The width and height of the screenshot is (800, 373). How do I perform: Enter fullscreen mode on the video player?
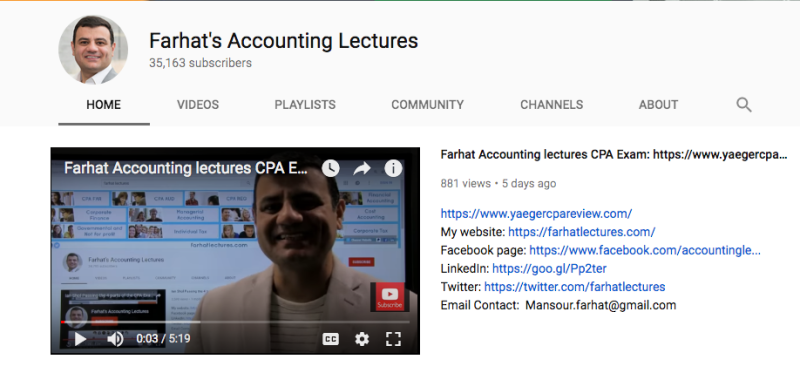point(393,339)
